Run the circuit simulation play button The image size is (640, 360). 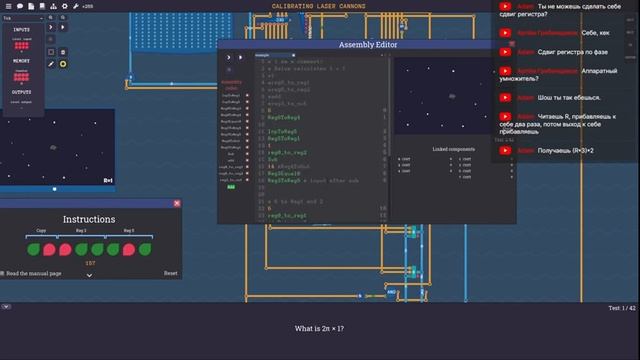pyautogui.click(x=63, y=27)
